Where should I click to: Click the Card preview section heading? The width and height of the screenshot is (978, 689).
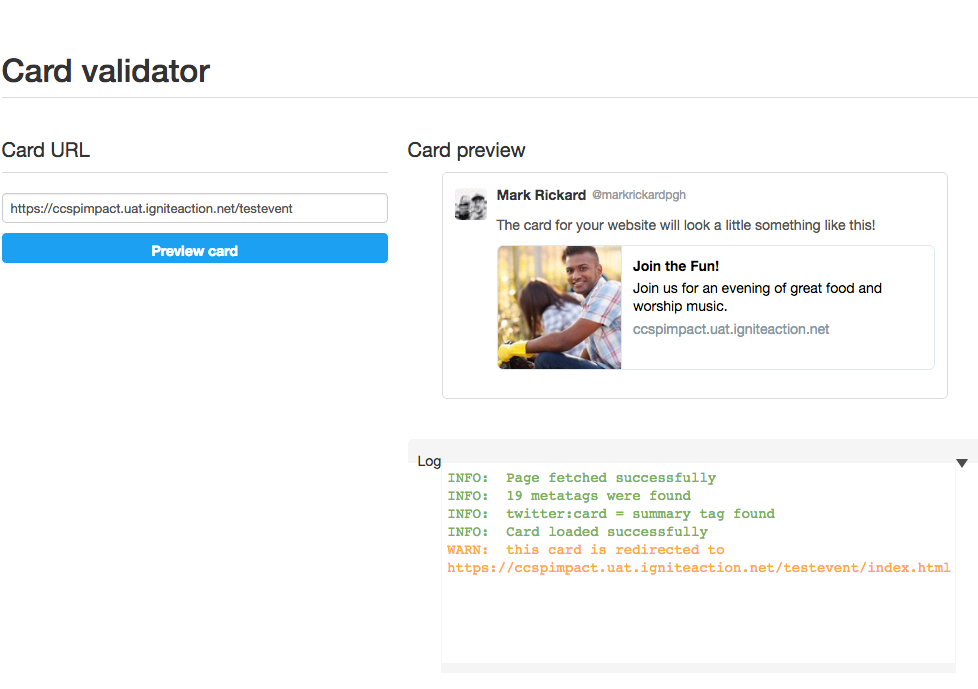pyautogui.click(x=466, y=150)
